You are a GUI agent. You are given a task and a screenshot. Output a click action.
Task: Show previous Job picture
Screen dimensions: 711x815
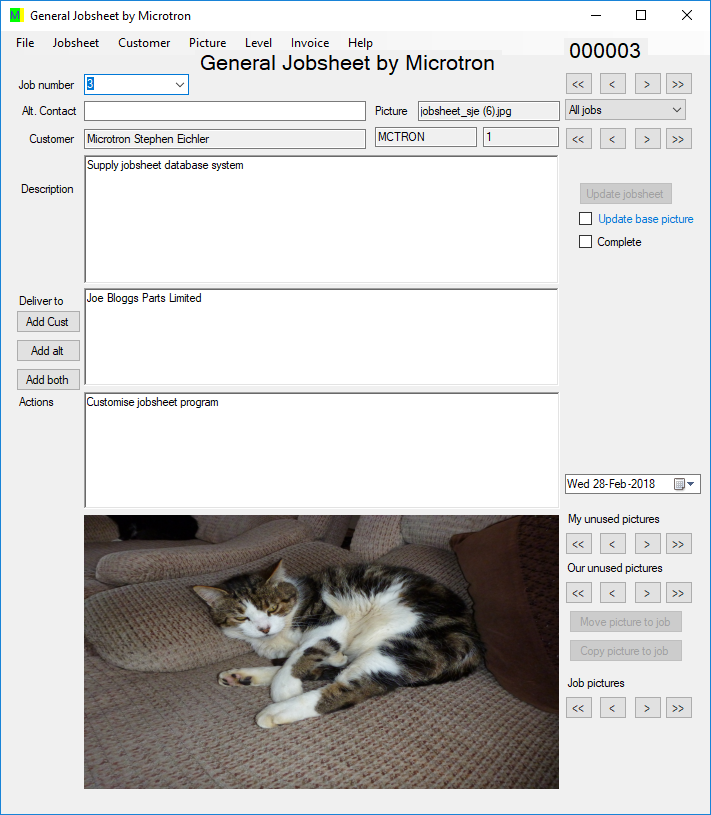tap(613, 708)
